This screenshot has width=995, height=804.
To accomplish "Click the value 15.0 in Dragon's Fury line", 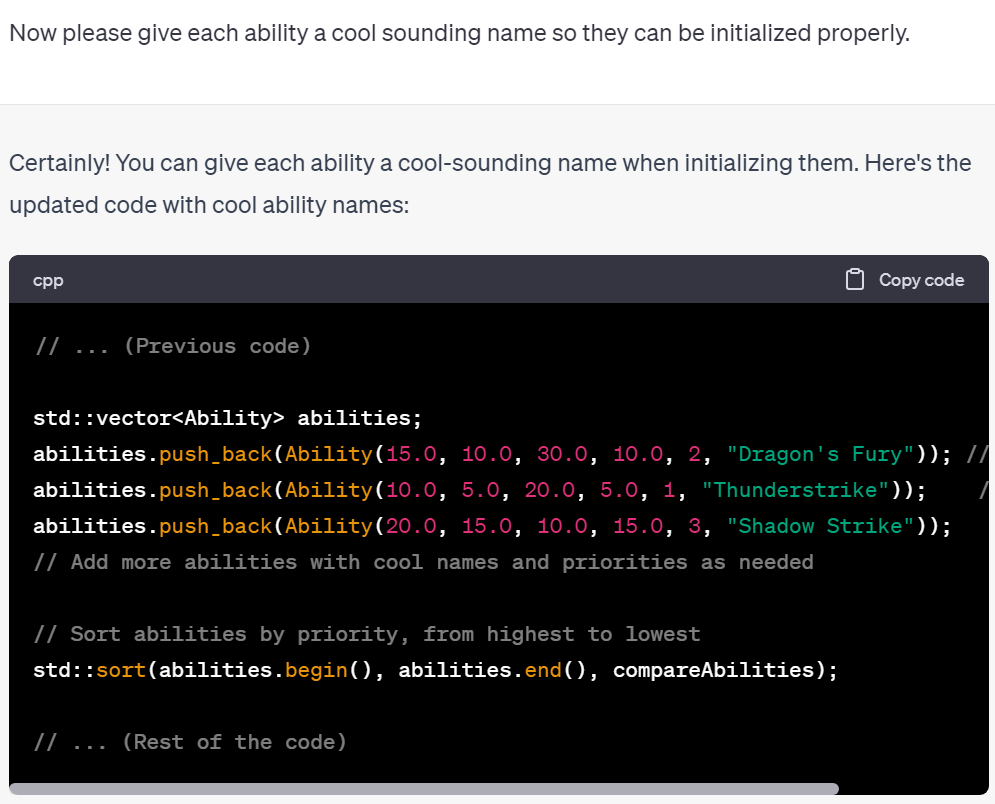I will tap(410, 454).
